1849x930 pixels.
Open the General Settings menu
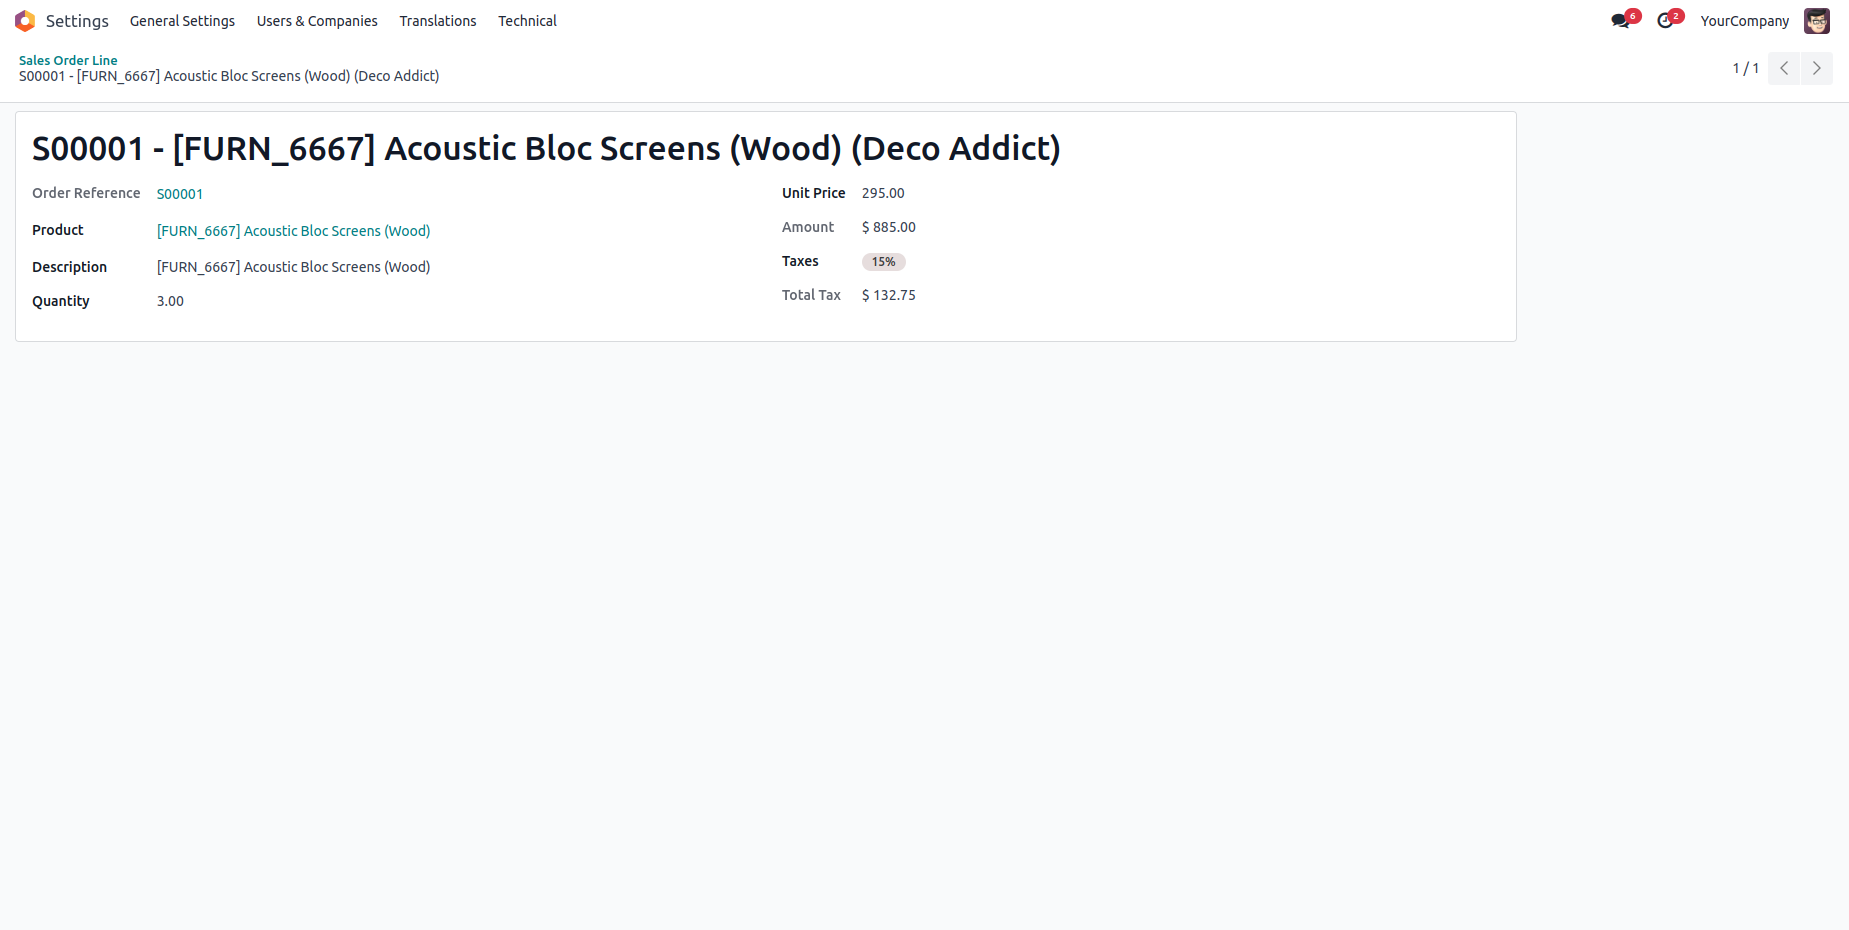[182, 21]
